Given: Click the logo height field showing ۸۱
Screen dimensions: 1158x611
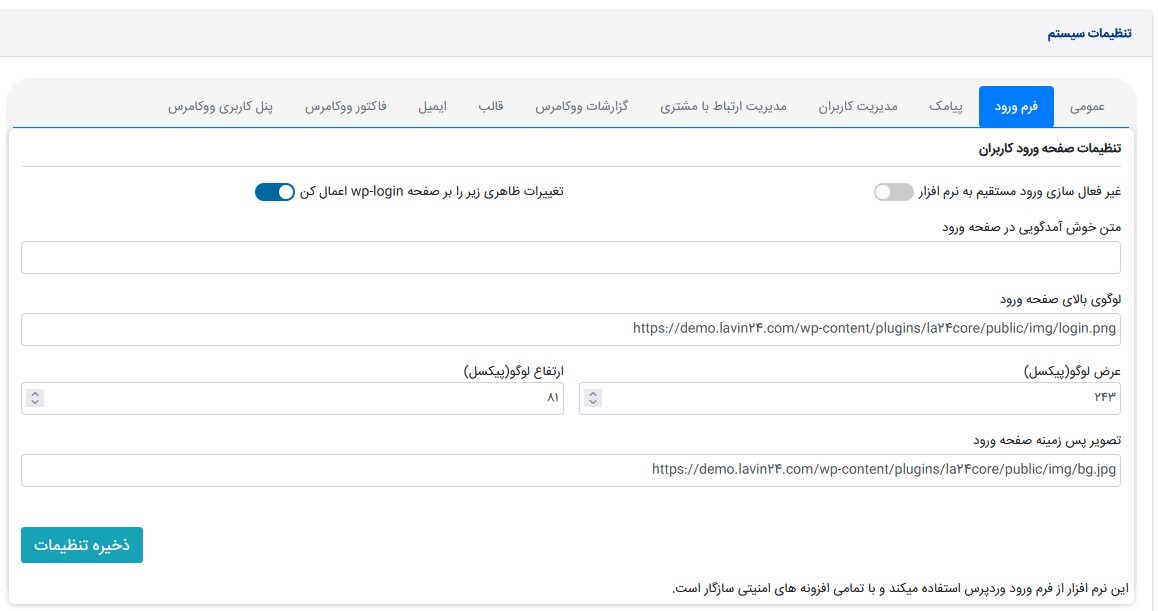Looking at the screenshot, I should (300, 398).
